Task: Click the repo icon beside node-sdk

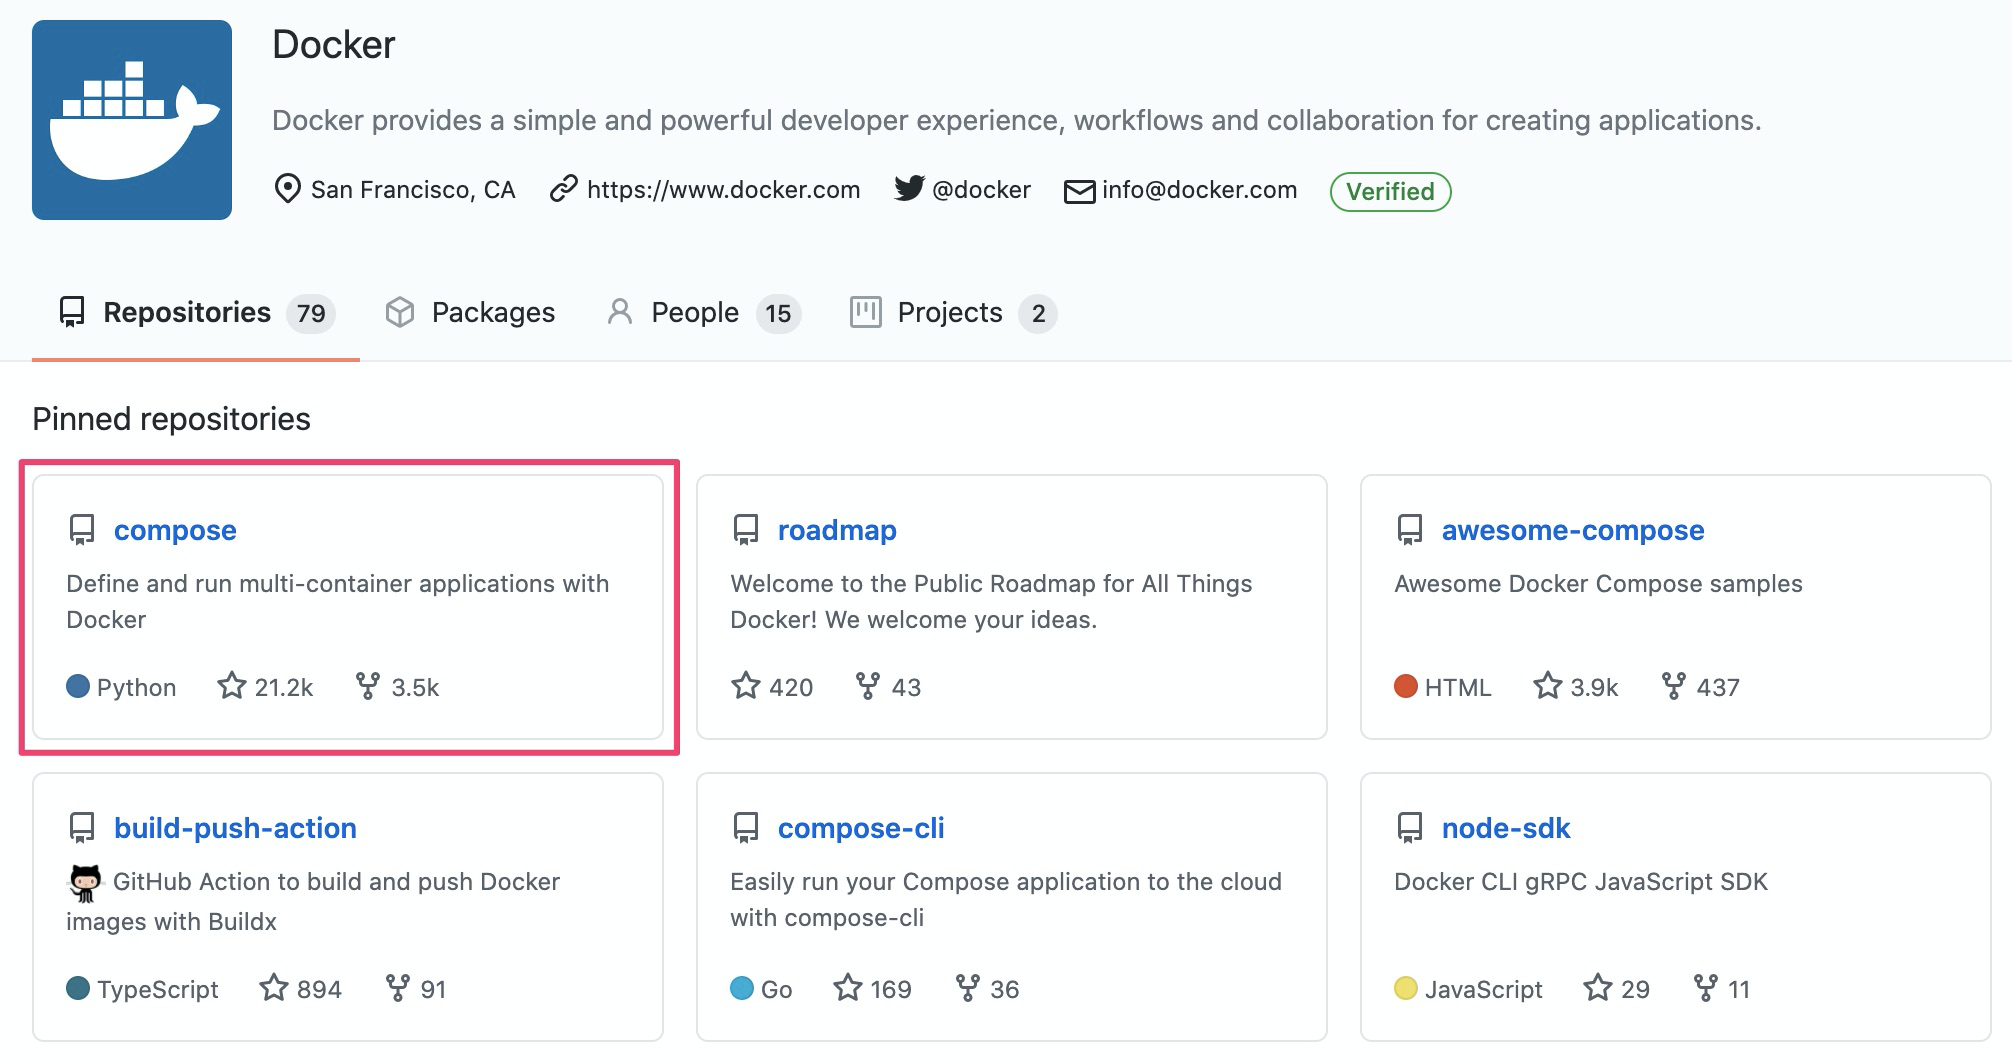Action: pyautogui.click(x=1410, y=827)
